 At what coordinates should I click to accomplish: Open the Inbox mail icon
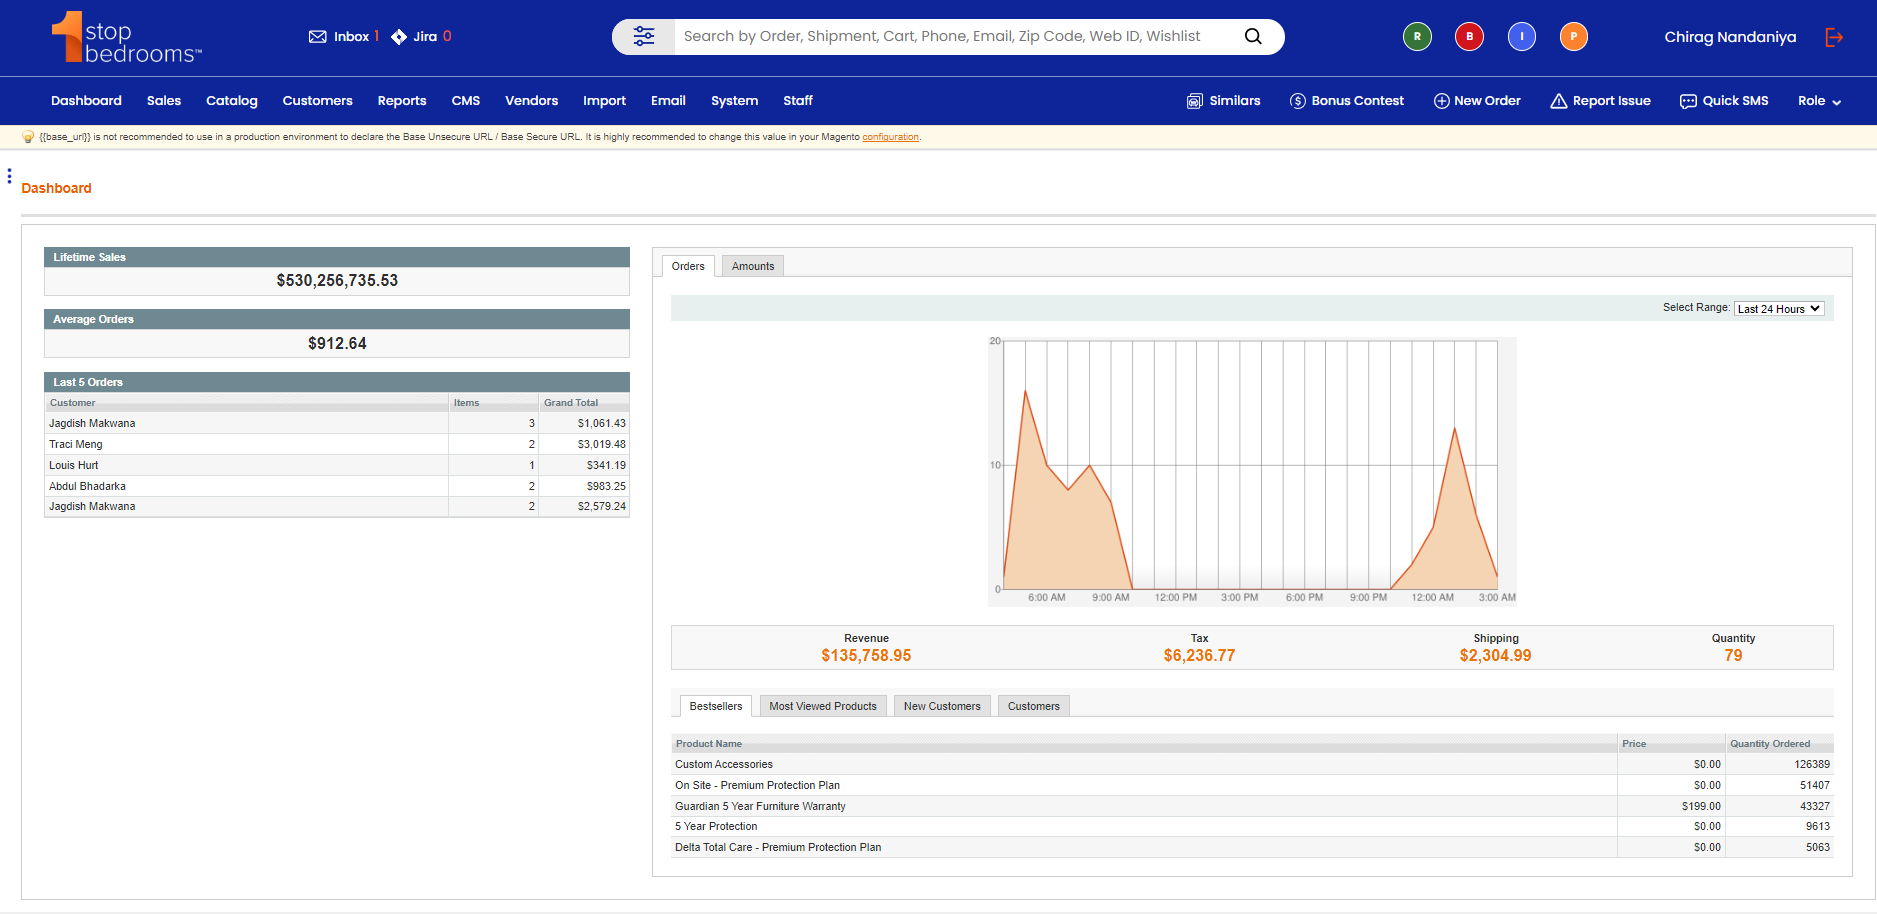[318, 37]
